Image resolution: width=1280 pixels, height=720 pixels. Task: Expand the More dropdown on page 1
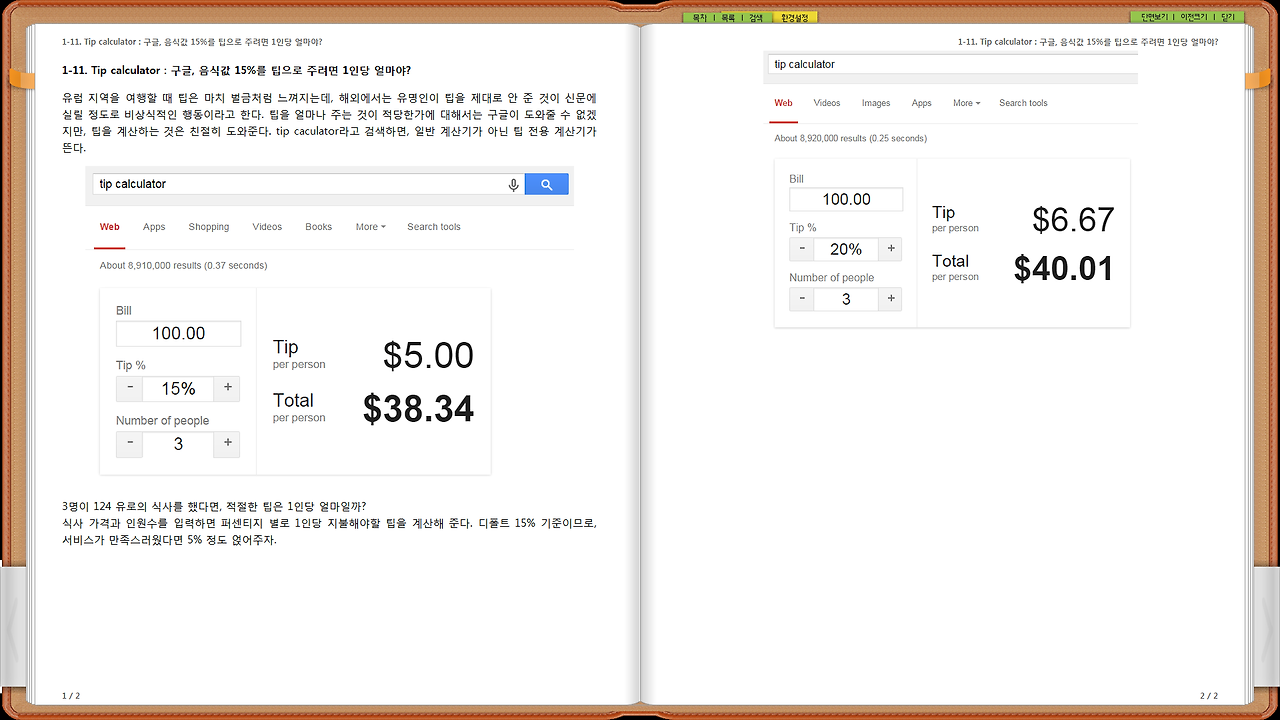pos(371,227)
